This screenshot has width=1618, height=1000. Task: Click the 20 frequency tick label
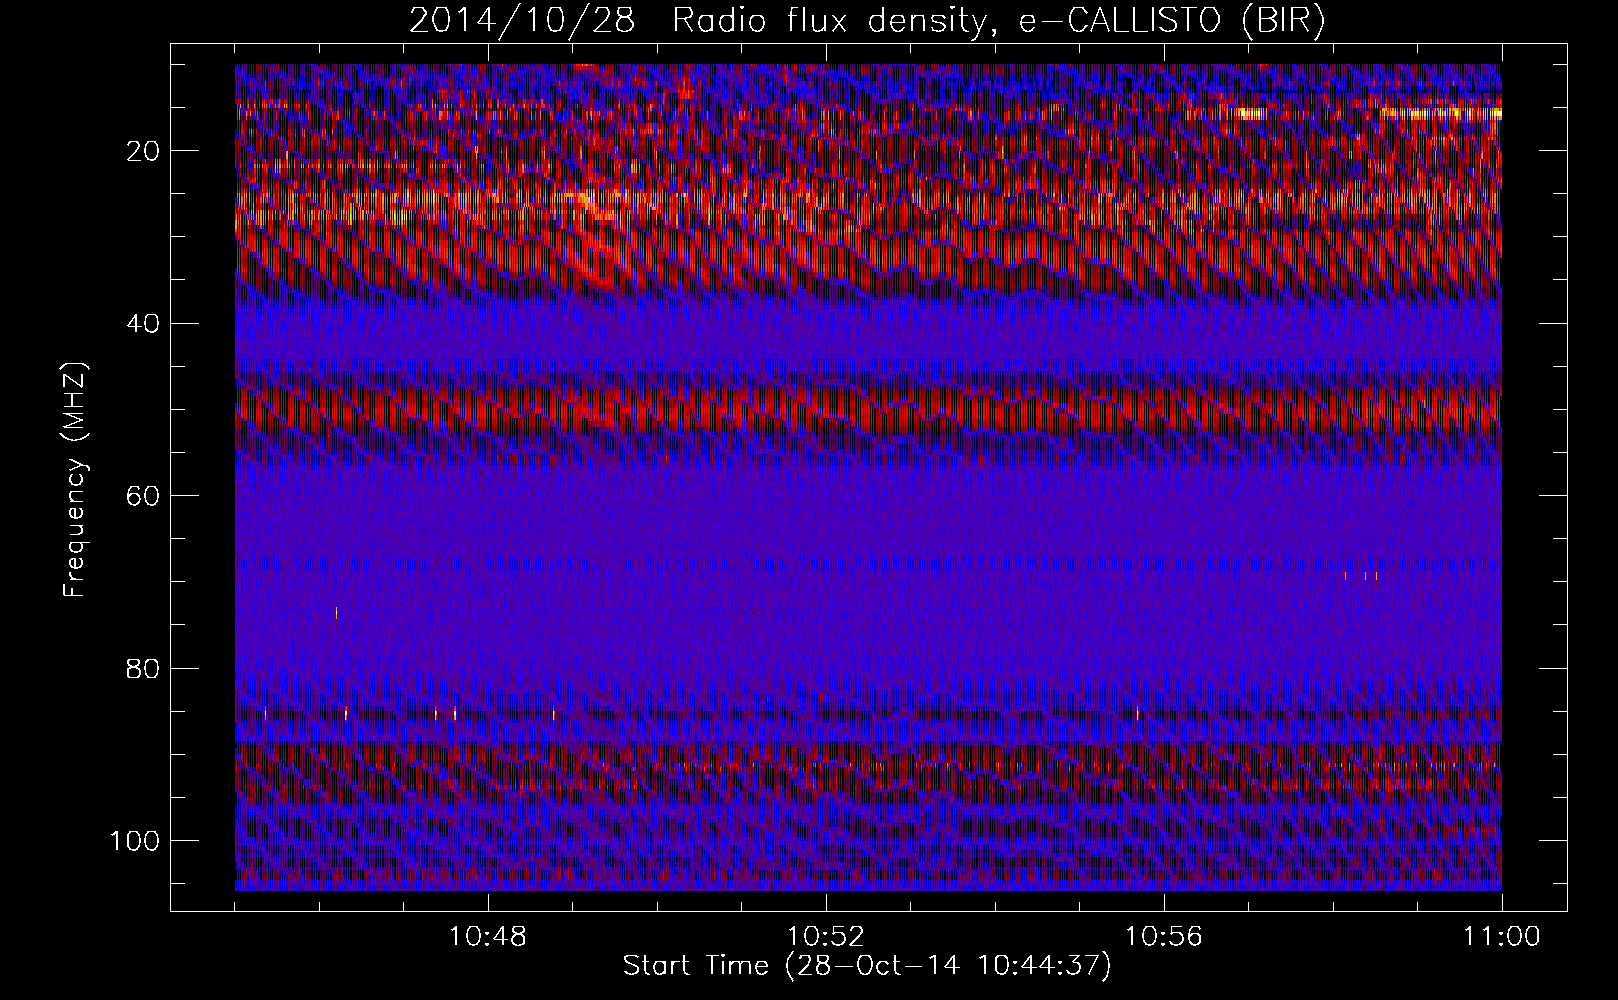coord(144,151)
